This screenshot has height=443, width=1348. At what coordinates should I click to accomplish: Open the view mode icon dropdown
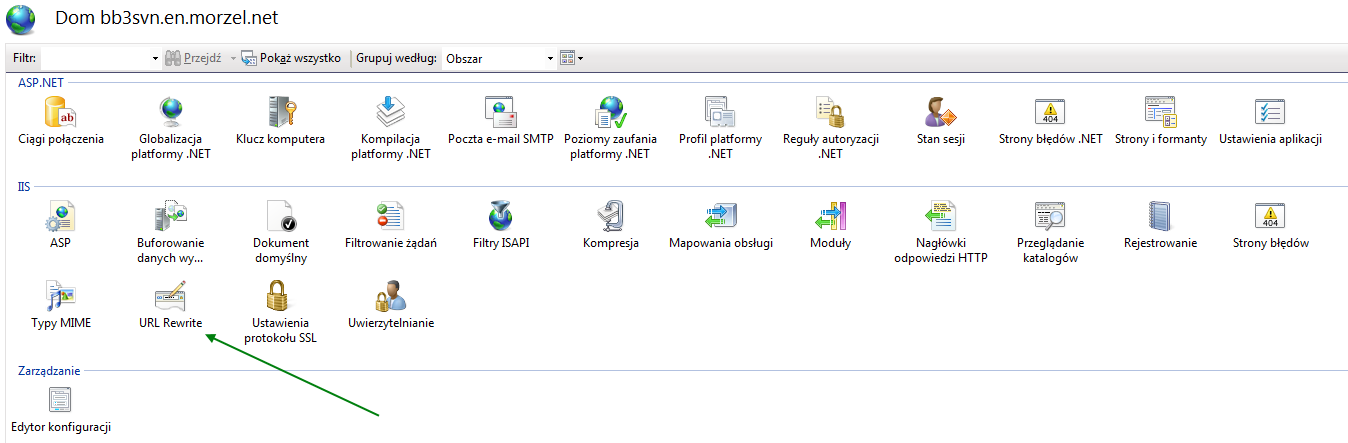tap(571, 58)
